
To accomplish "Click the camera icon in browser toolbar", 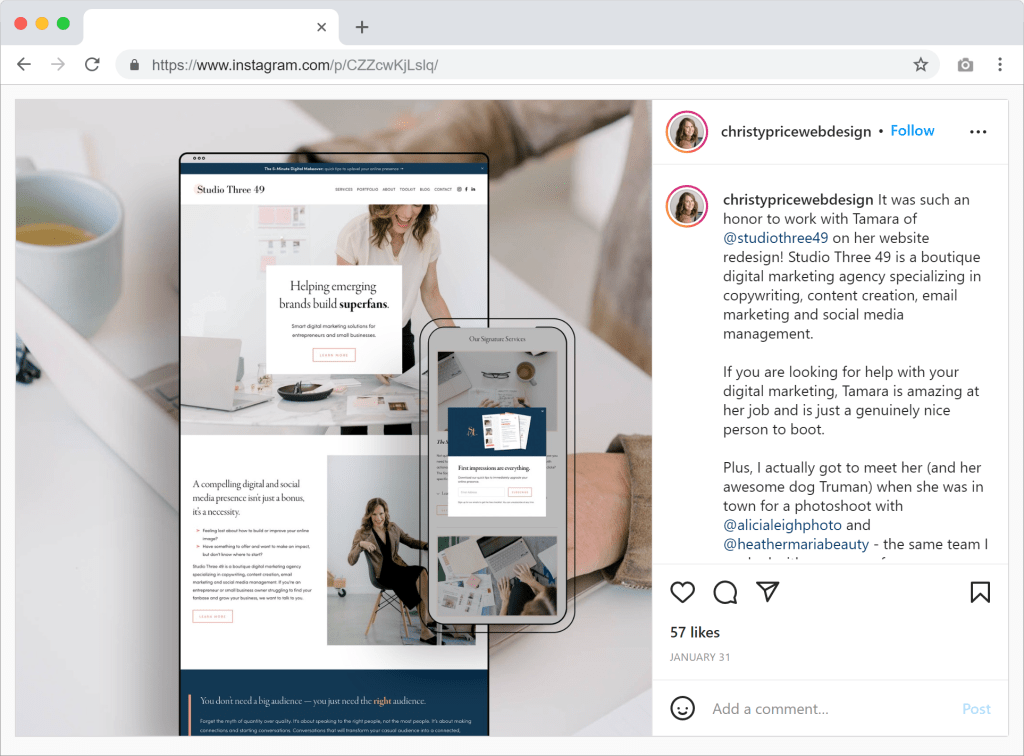I will point(965,64).
